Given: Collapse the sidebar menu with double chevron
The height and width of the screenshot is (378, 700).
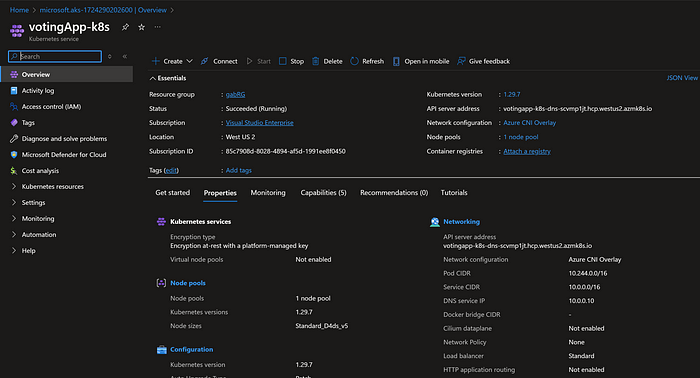Looking at the screenshot, I should point(125,56).
